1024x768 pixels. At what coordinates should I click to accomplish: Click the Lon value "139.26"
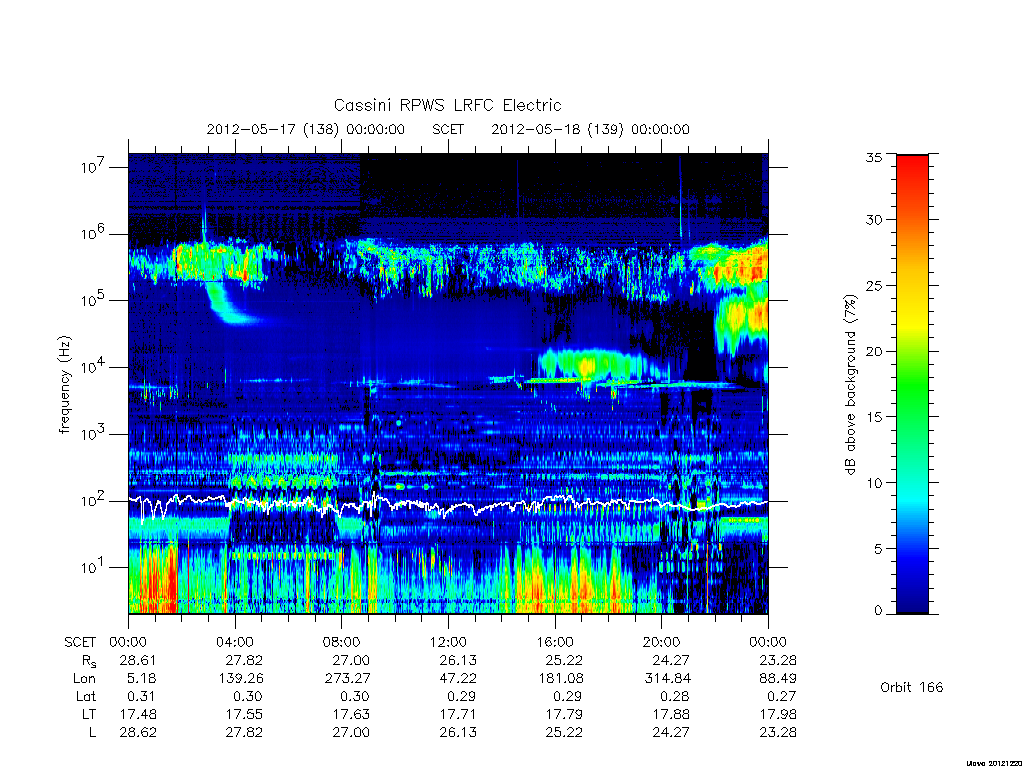click(x=241, y=679)
